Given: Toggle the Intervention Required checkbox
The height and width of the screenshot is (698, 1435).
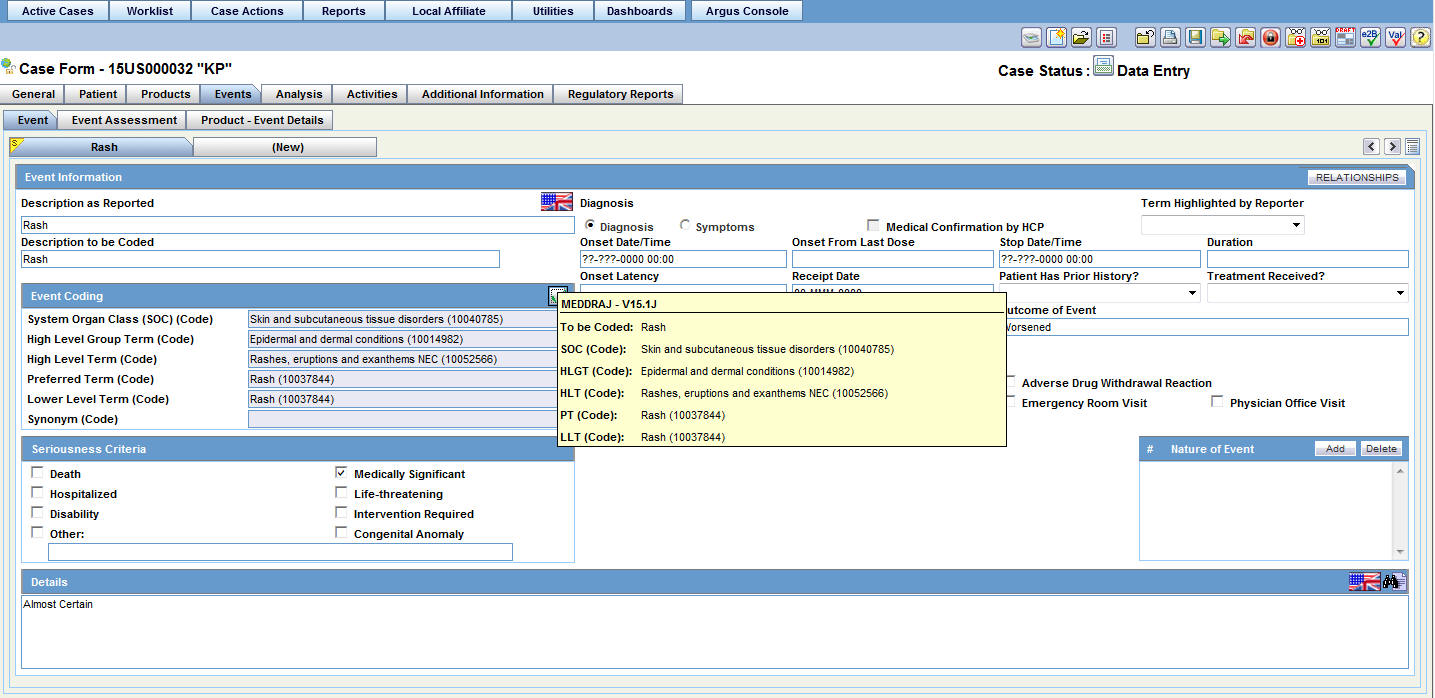Looking at the screenshot, I should (341, 513).
